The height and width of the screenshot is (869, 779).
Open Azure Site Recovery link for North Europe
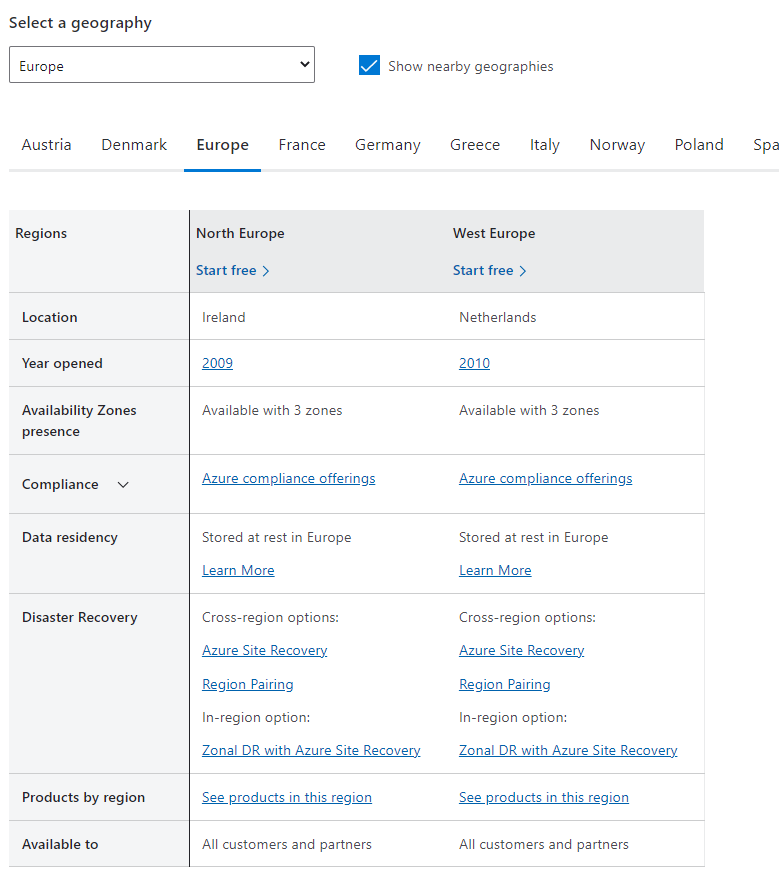[265, 650]
